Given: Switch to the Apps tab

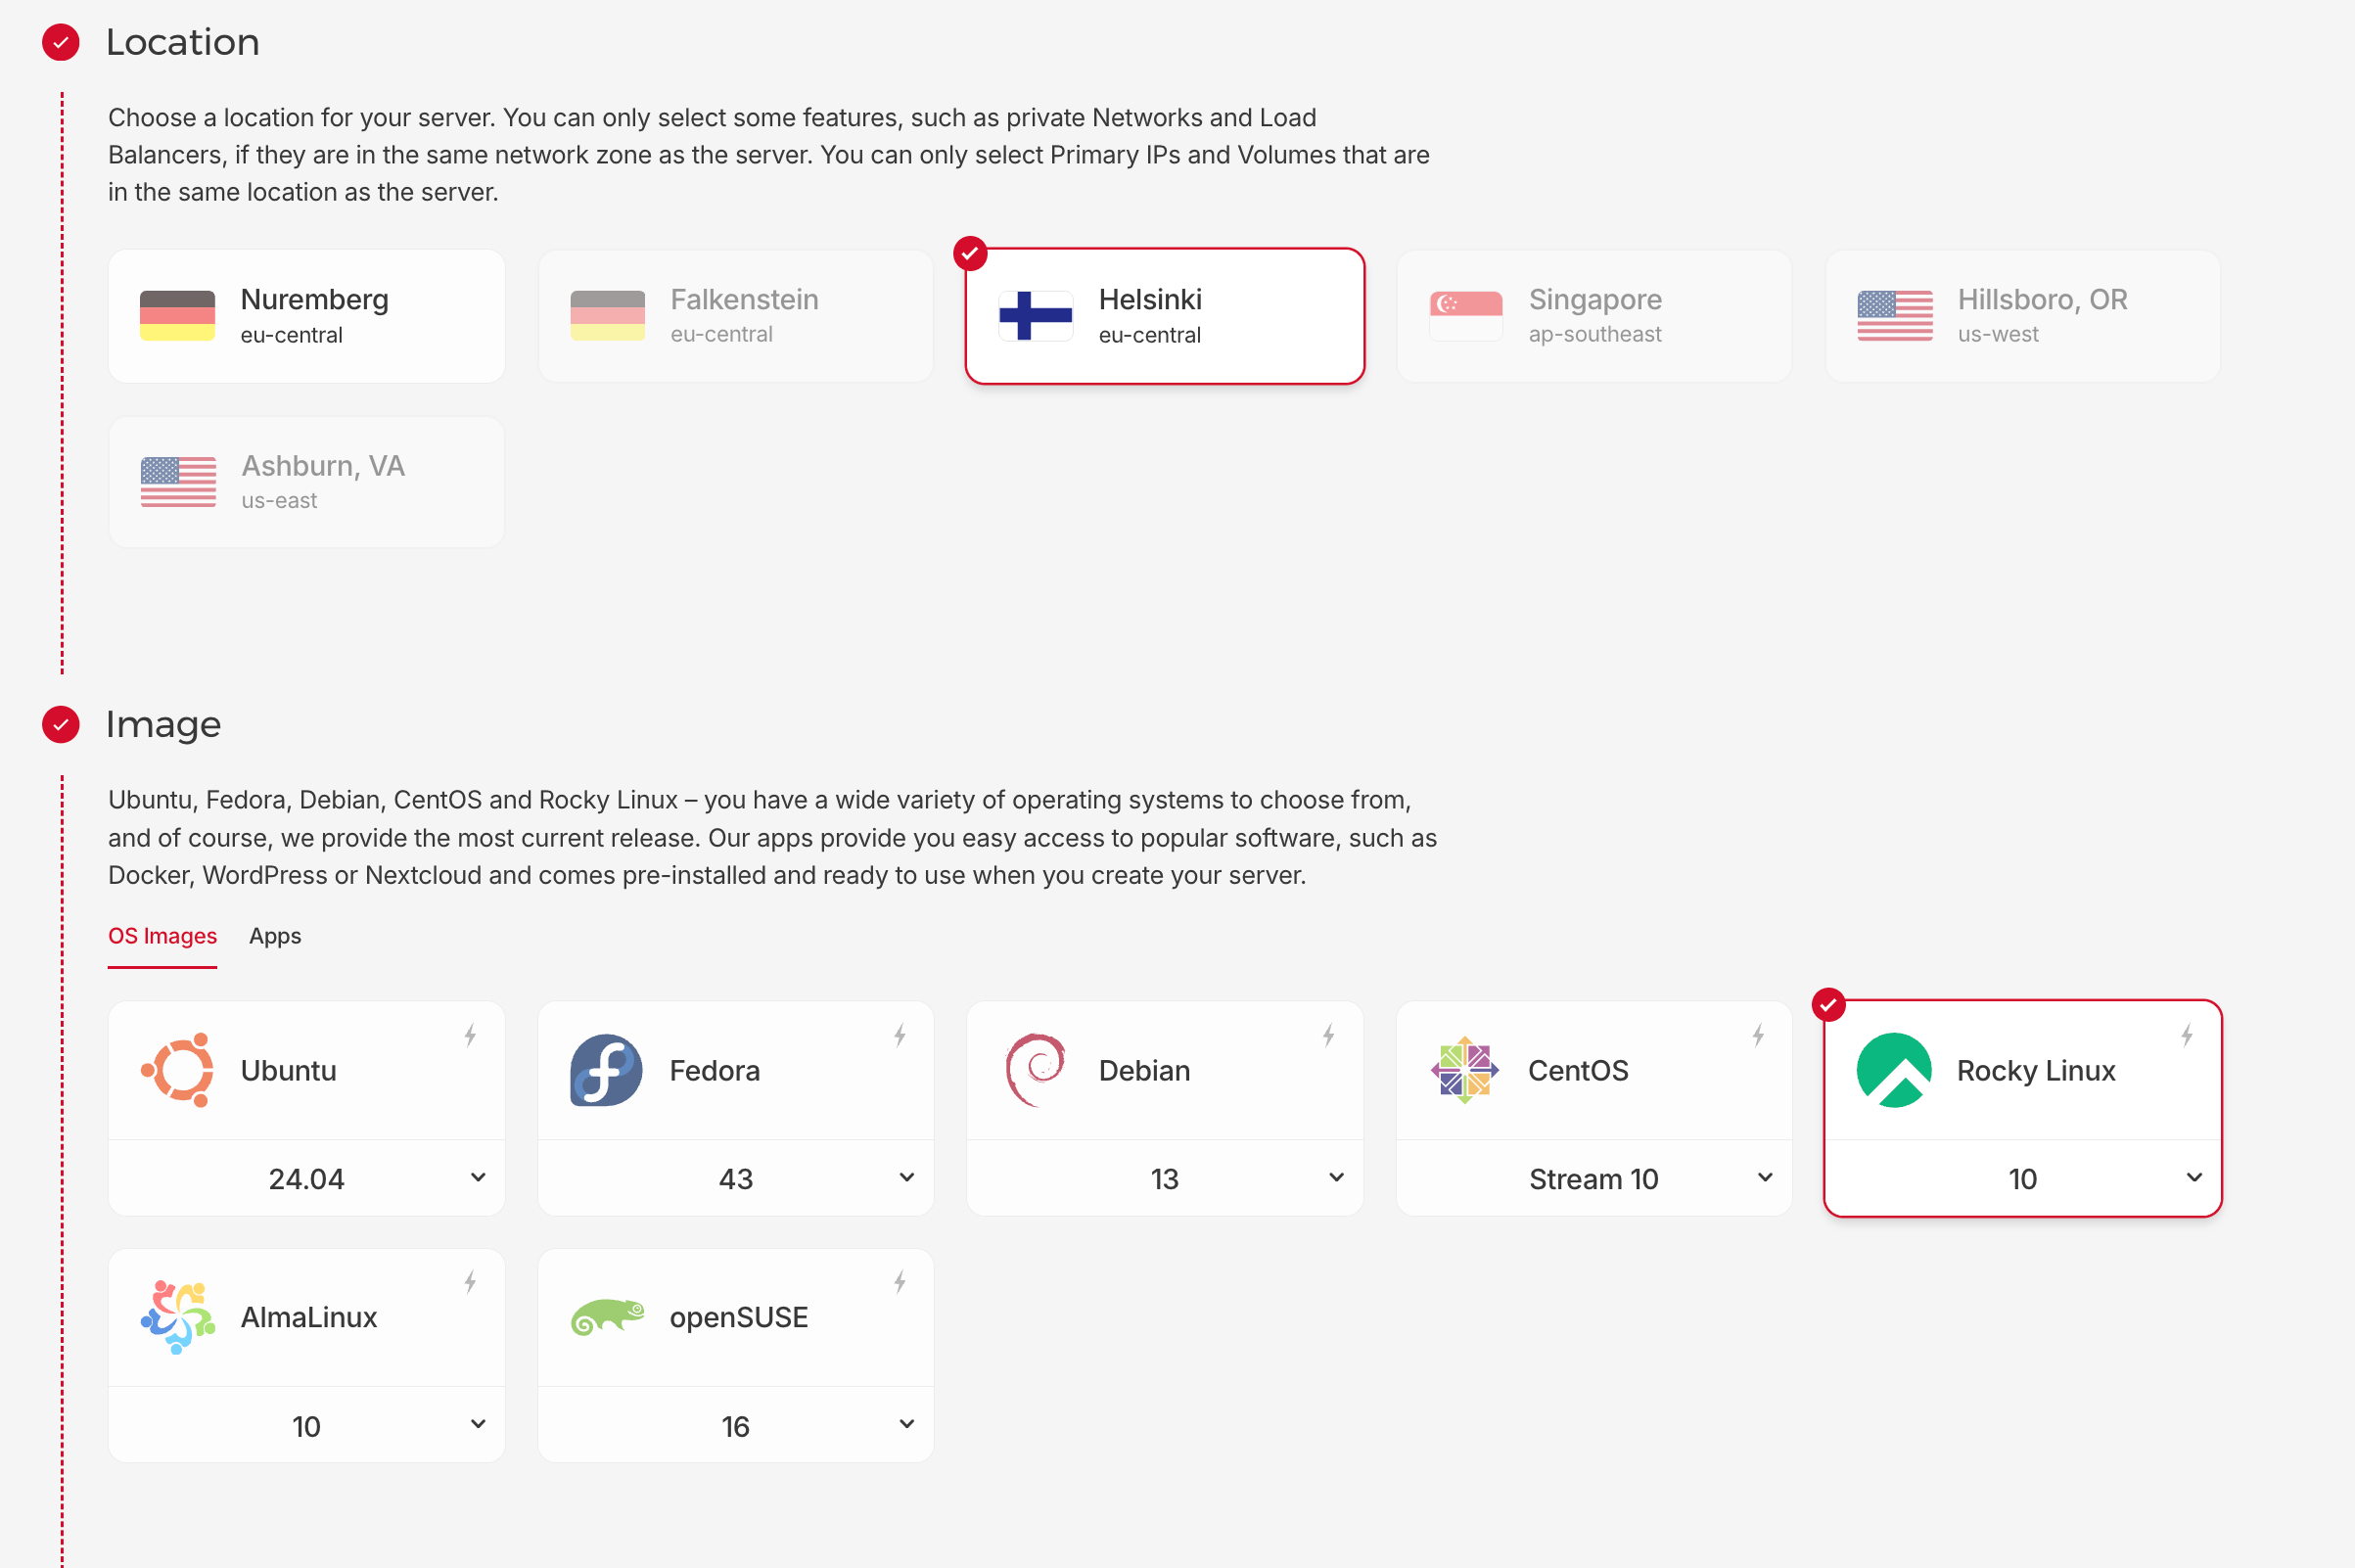Looking at the screenshot, I should (x=275, y=936).
